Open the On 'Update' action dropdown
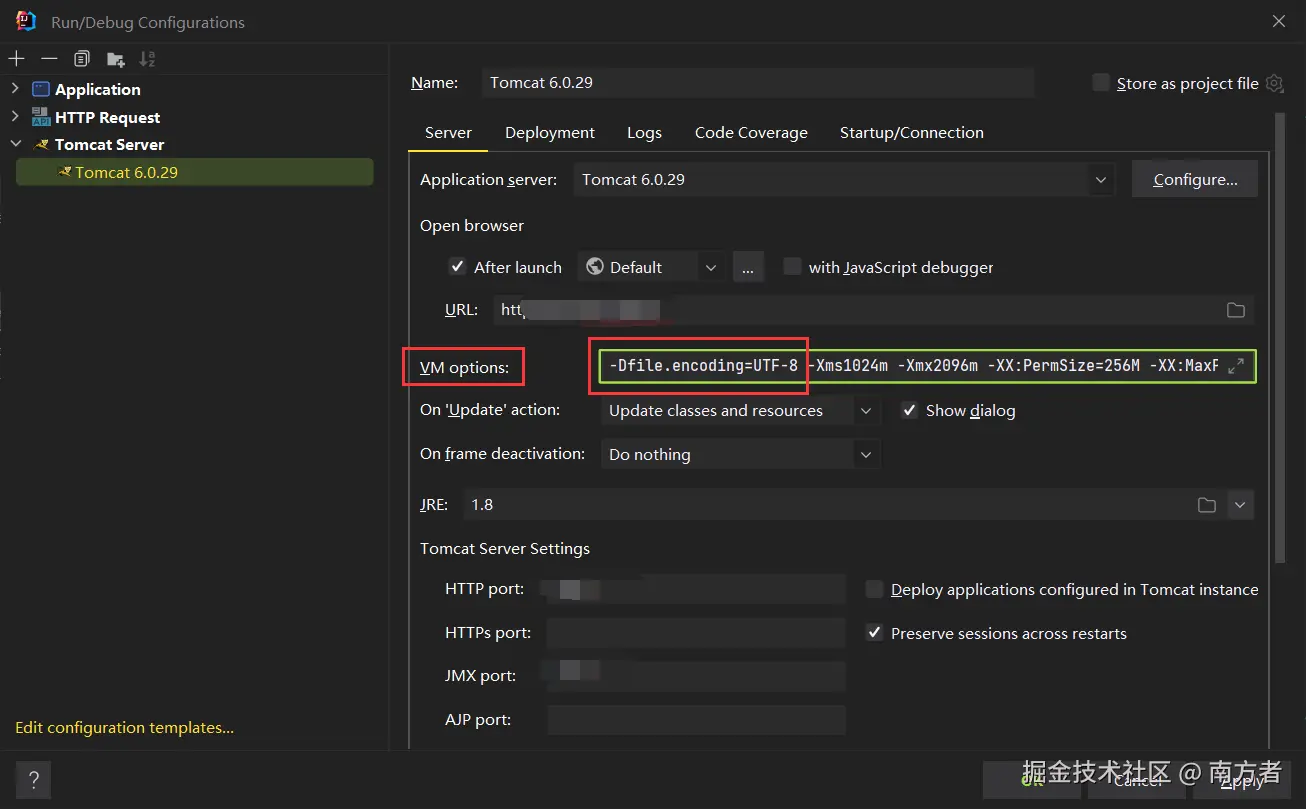 (866, 411)
